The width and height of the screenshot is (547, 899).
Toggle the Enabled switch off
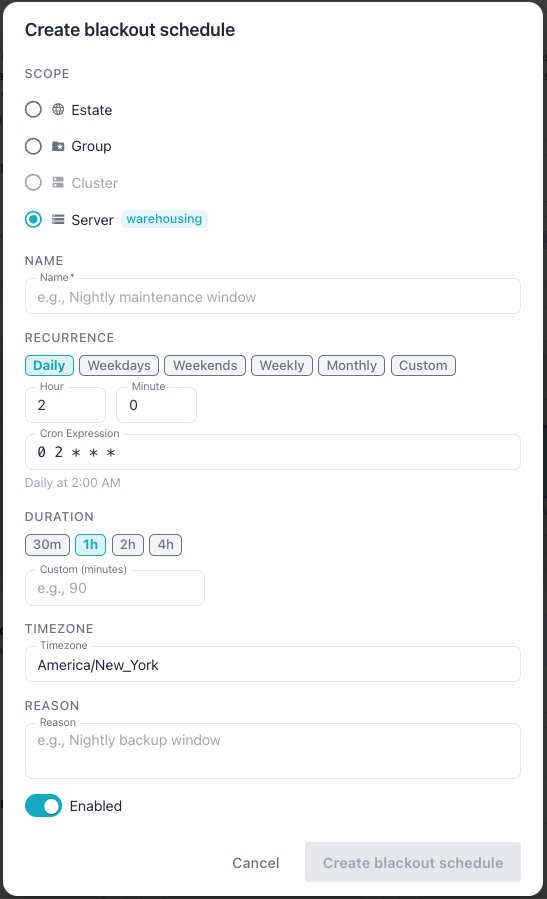(44, 806)
